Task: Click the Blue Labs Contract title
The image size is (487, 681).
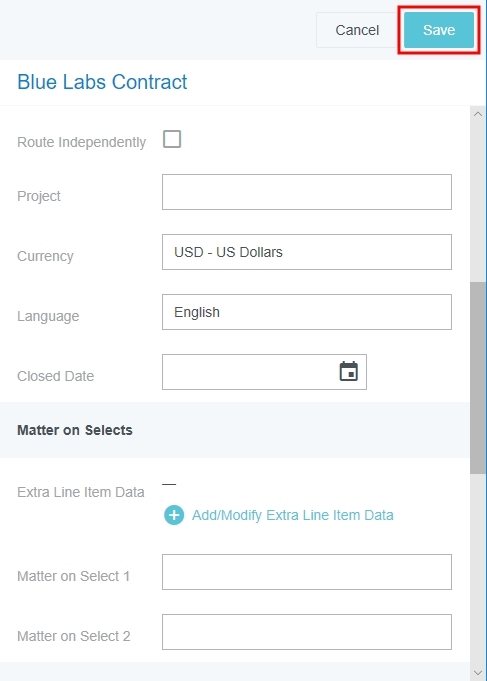Action: 102,82
